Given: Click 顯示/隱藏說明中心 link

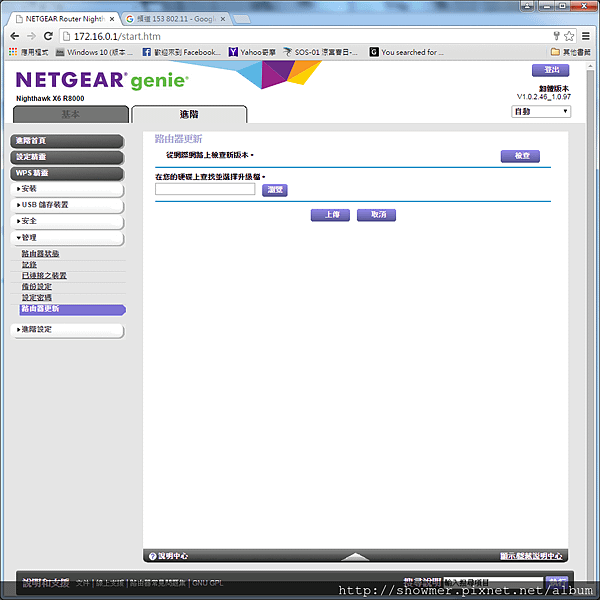Looking at the screenshot, I should pos(531,556).
